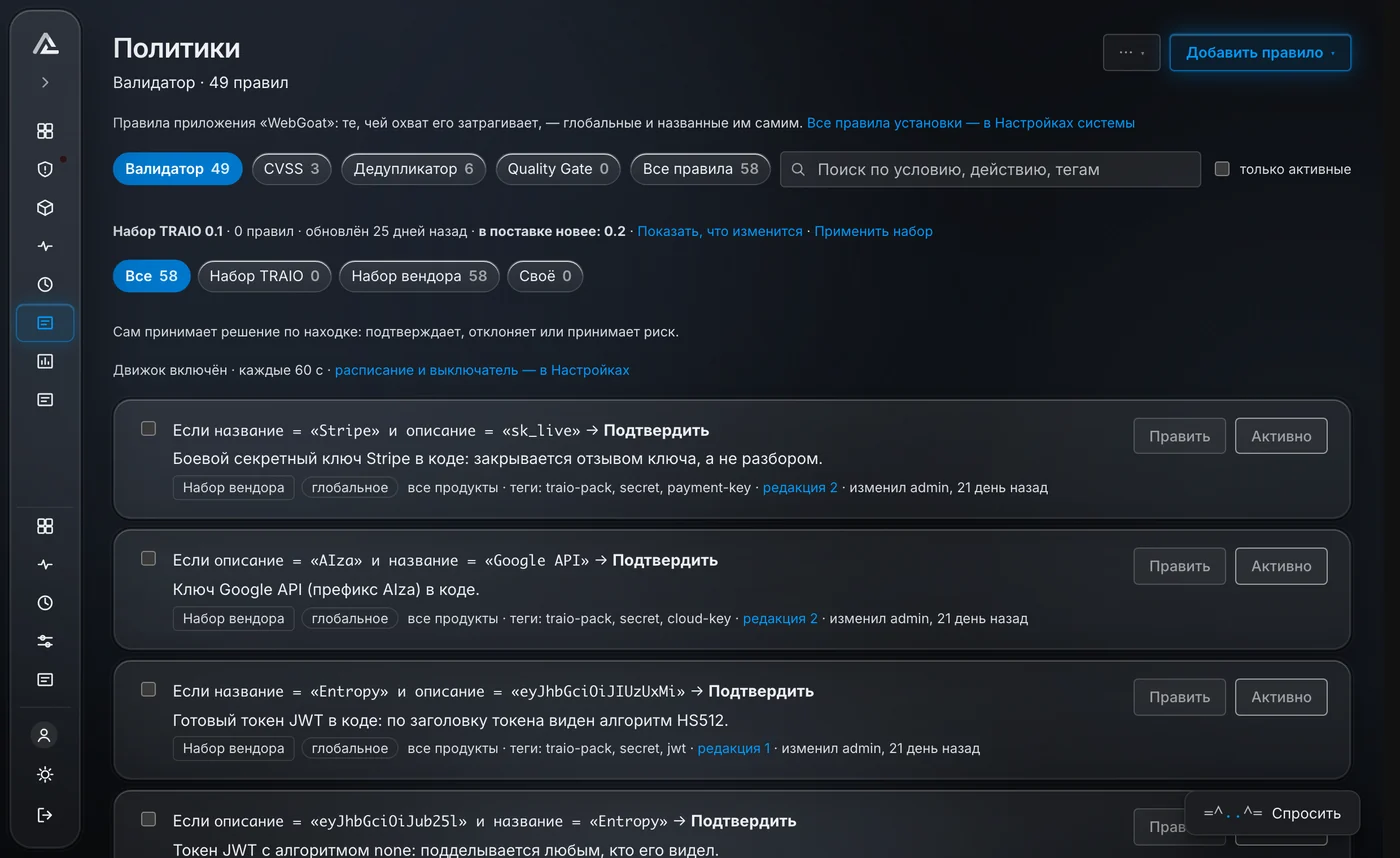Open the «Добавить правило» dropdown button
Screen dimensions: 1400x858
point(1260,53)
